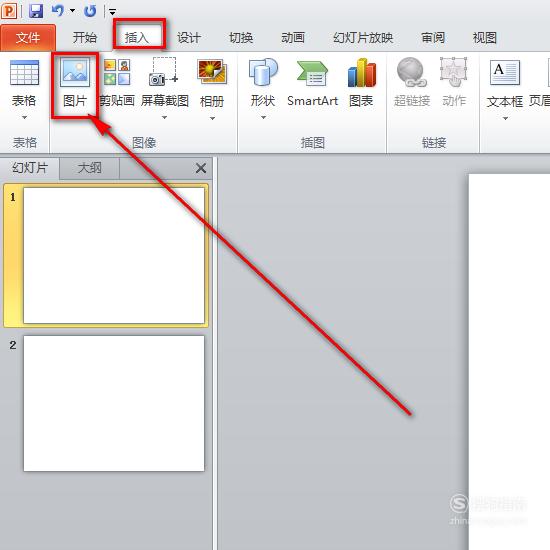Click the PowerPoint application icon
Image resolution: width=550 pixels, height=550 pixels.
click(x=9, y=11)
